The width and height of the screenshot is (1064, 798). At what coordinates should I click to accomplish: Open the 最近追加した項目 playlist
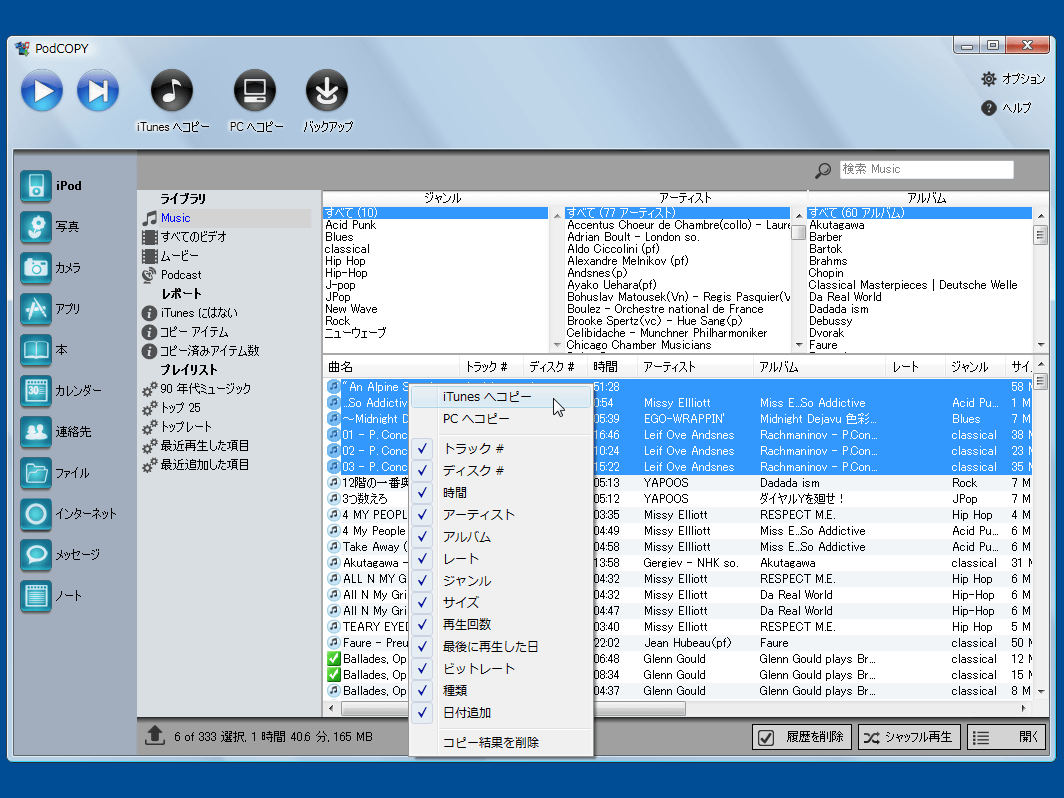[x=204, y=465]
